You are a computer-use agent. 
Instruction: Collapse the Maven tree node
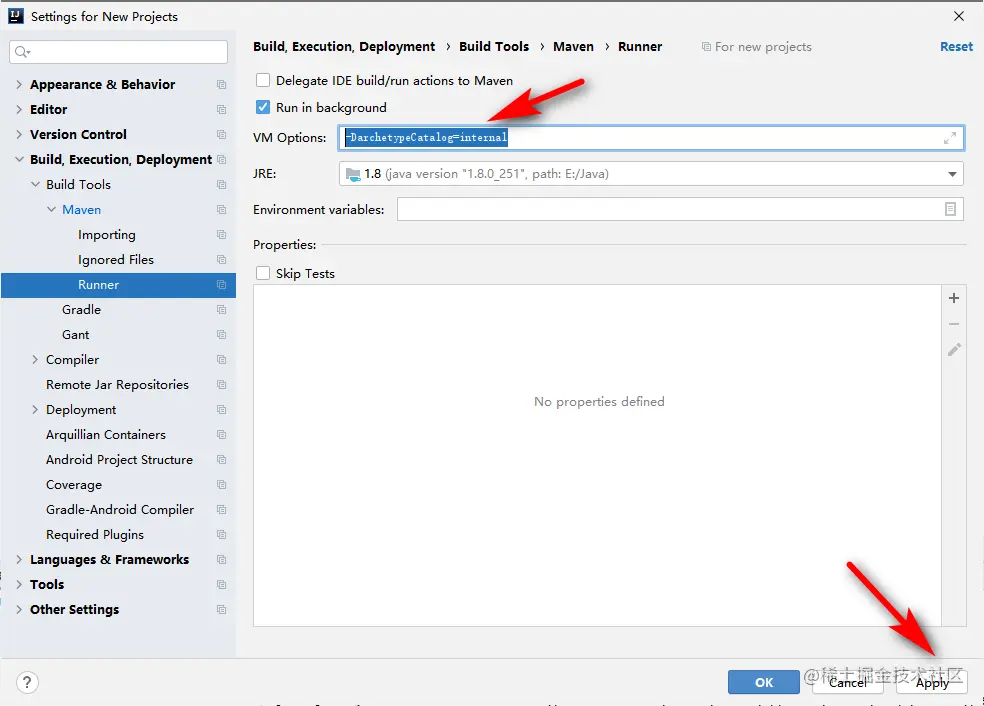(51, 210)
